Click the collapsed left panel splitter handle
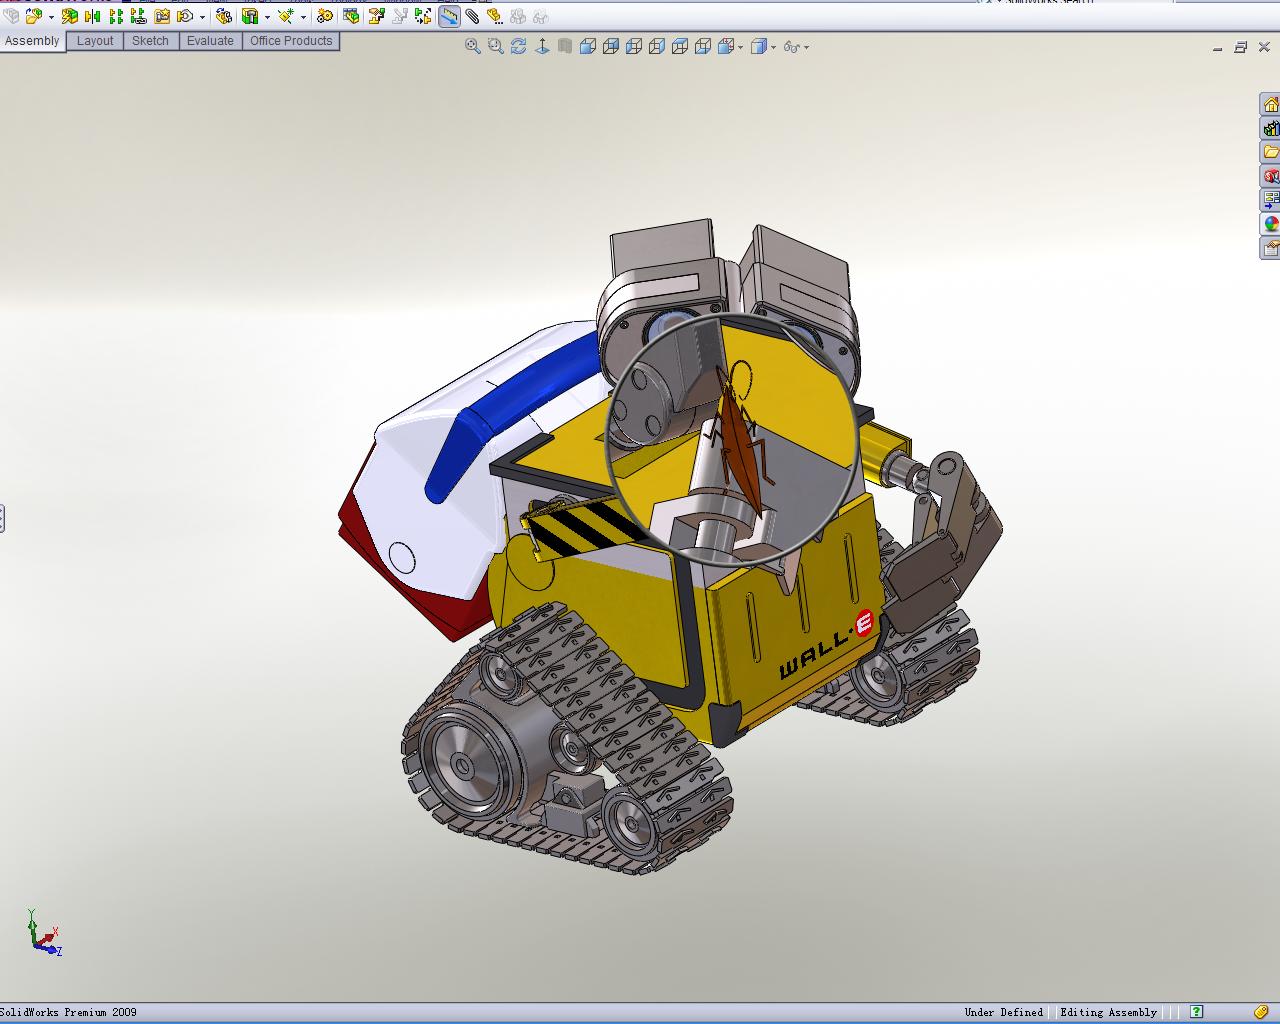The height and width of the screenshot is (1024, 1280). (x=2, y=519)
